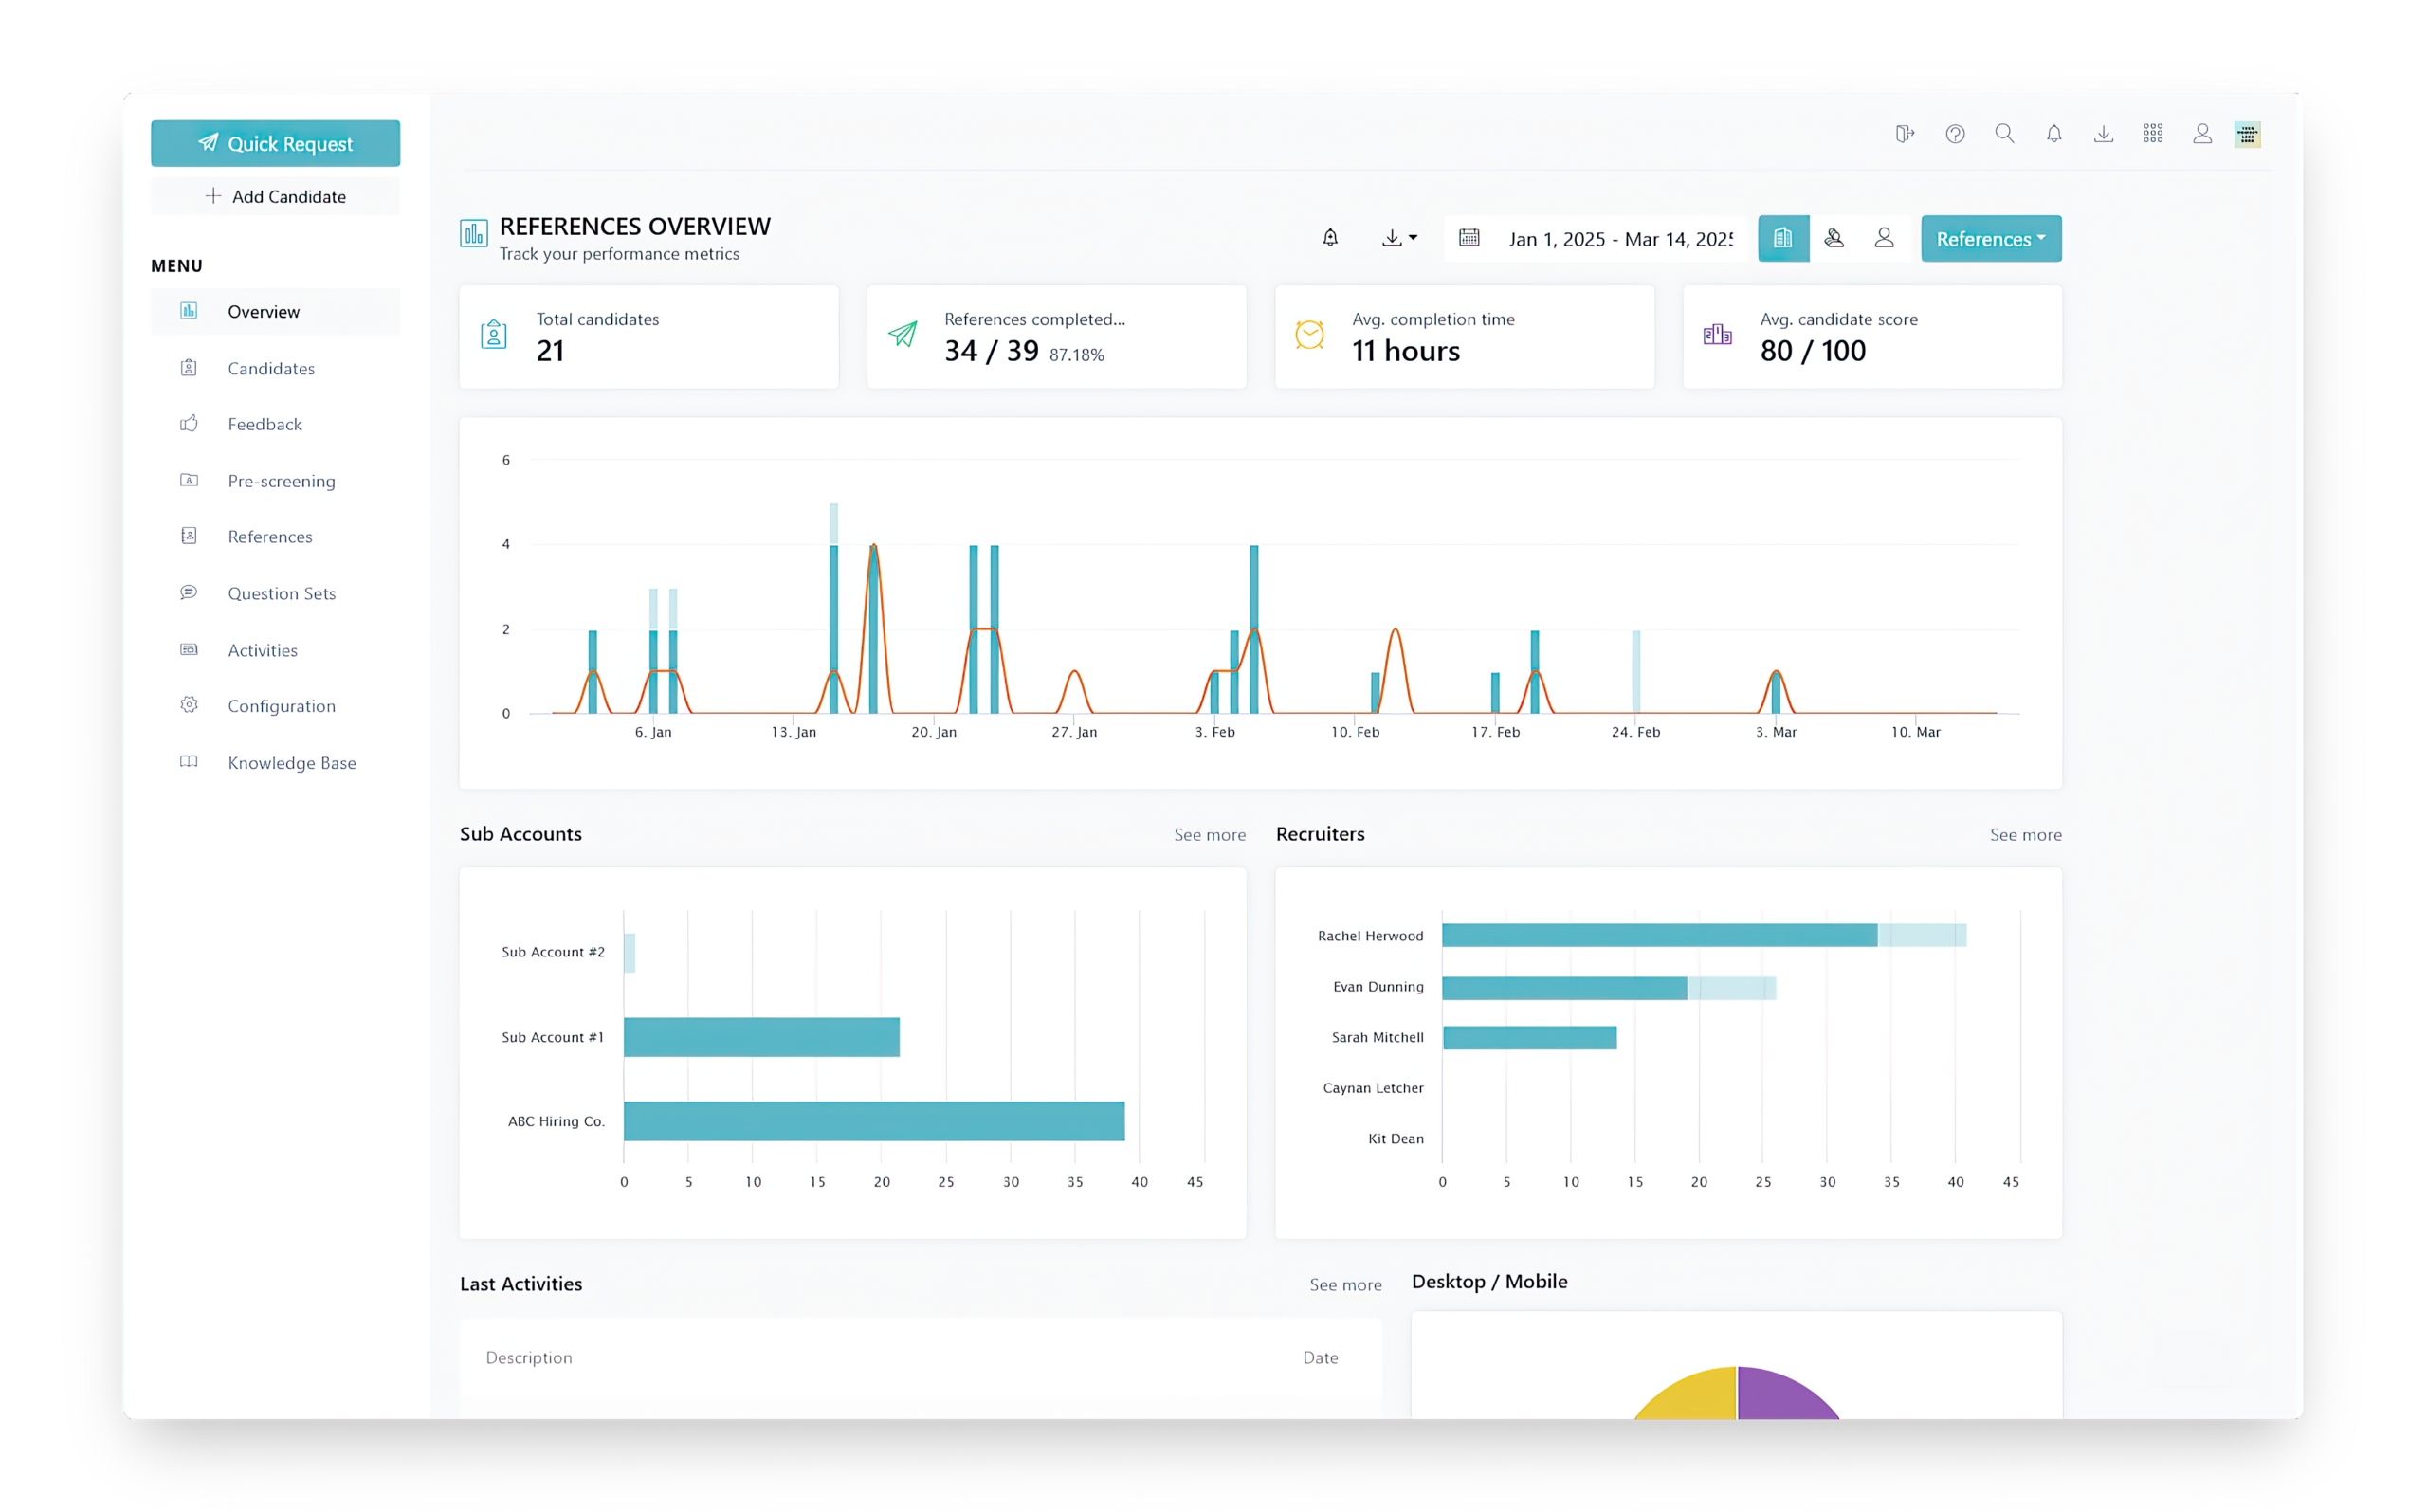Click the company avatar thumbnail
The image size is (2427, 1512).
click(2248, 134)
